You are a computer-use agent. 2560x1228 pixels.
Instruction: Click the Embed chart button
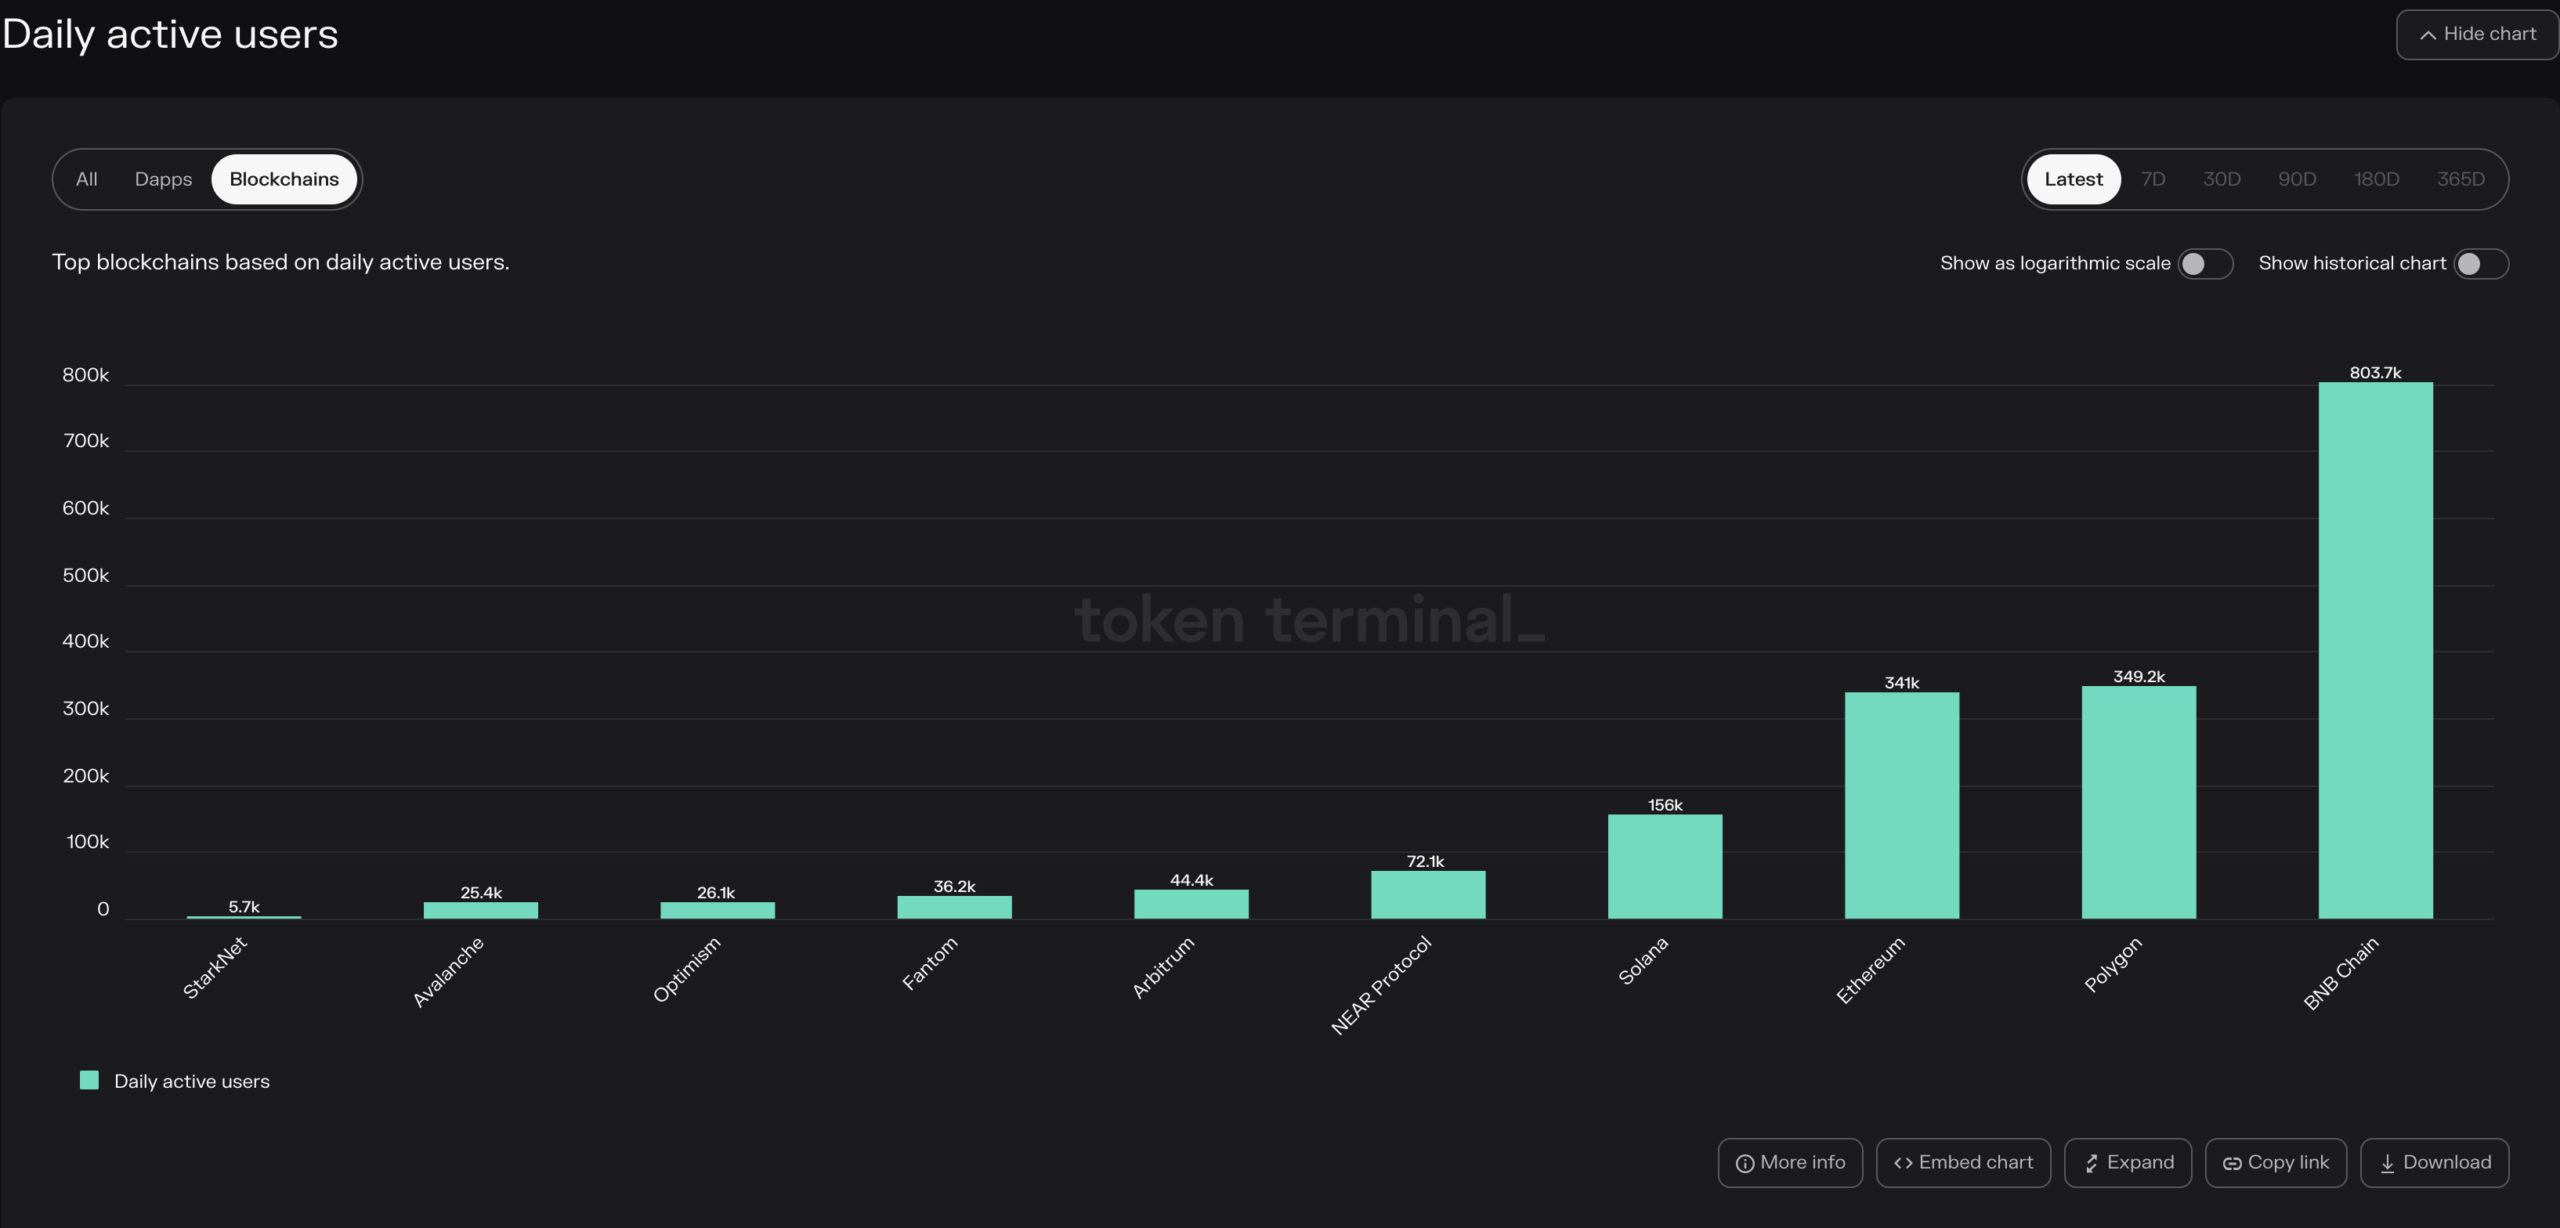pos(1963,1163)
